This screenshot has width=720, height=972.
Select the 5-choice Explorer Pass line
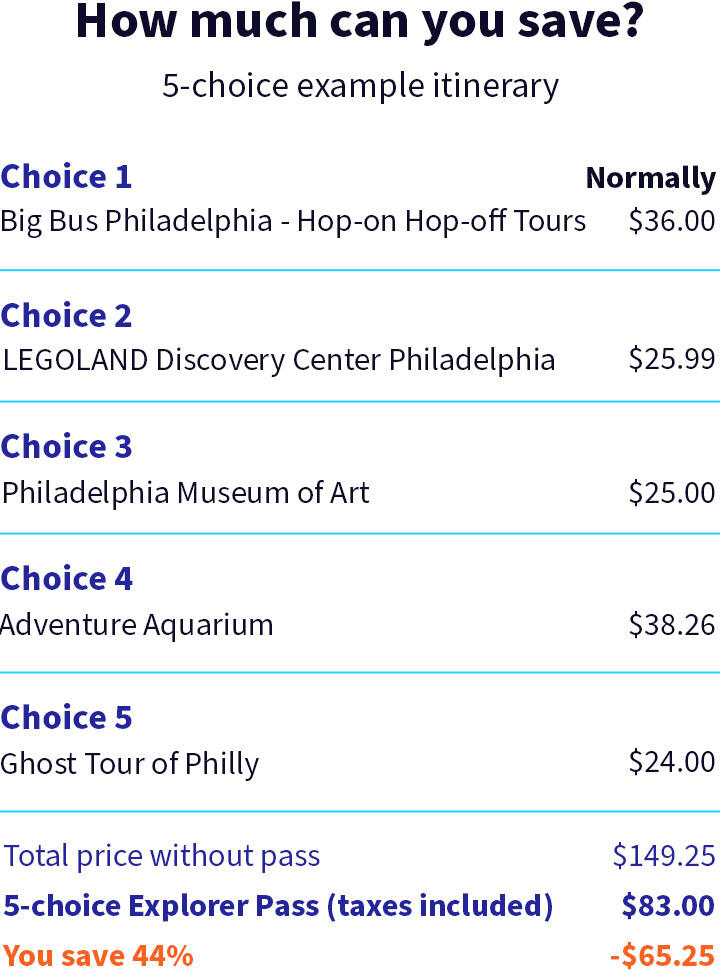point(360,906)
